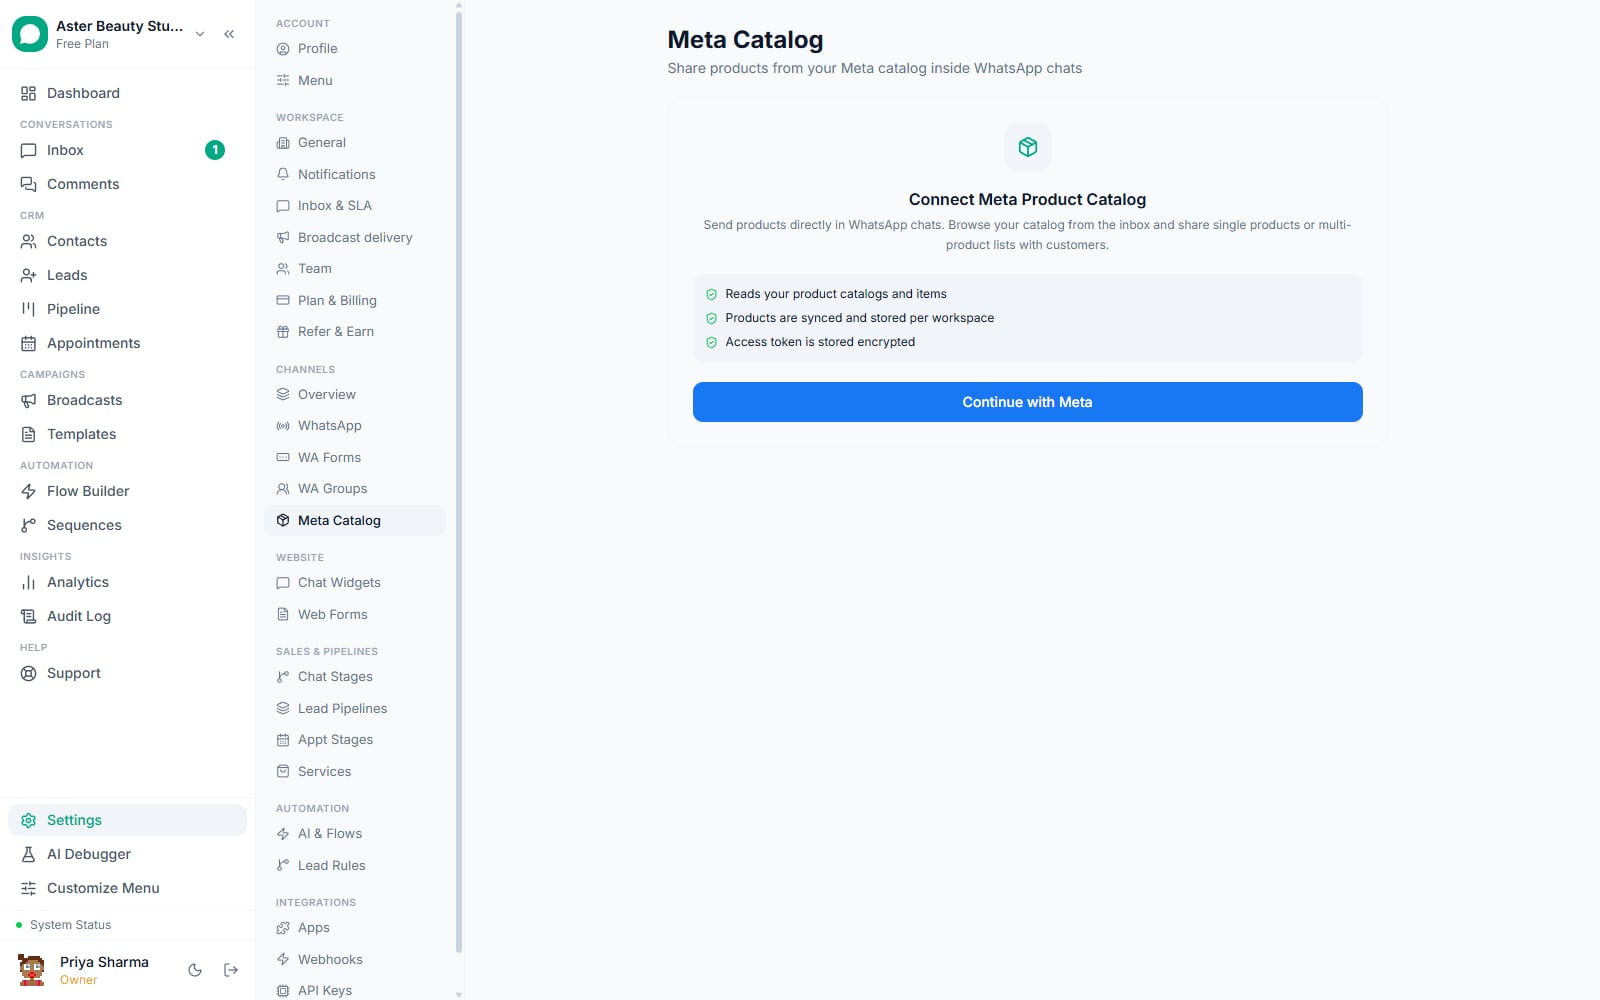The height and width of the screenshot is (1000, 1600).
Task: Toggle dark mode with the moon icon
Action: (x=195, y=970)
